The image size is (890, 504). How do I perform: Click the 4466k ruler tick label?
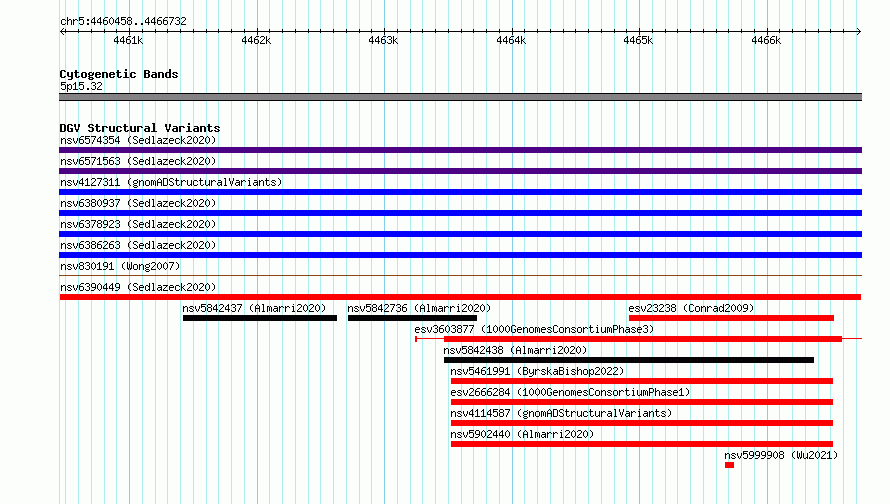tap(766, 40)
